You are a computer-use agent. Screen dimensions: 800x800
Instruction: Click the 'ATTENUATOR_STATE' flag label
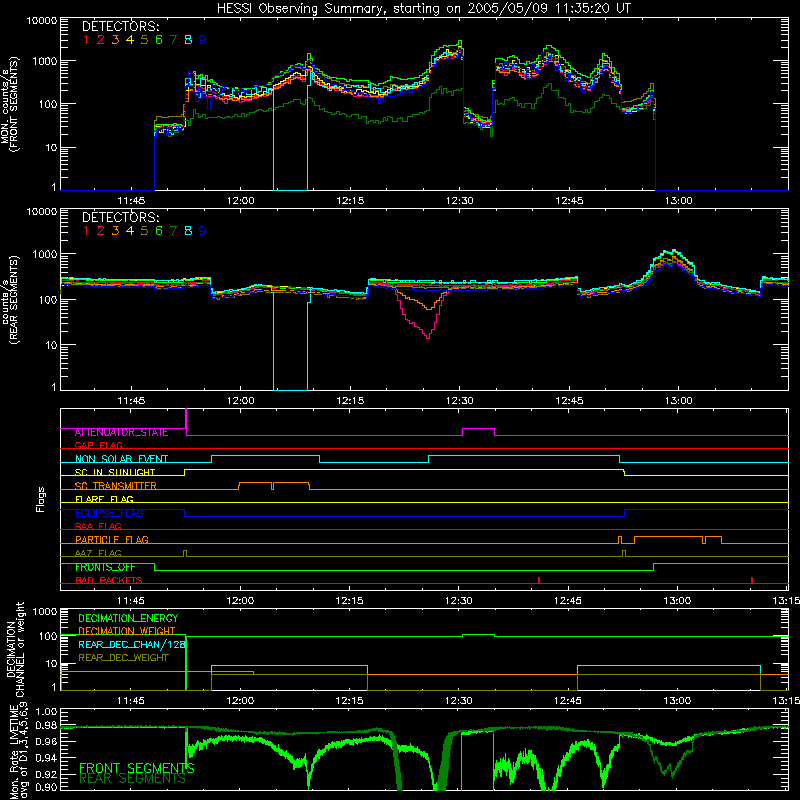pyautogui.click(x=121, y=433)
